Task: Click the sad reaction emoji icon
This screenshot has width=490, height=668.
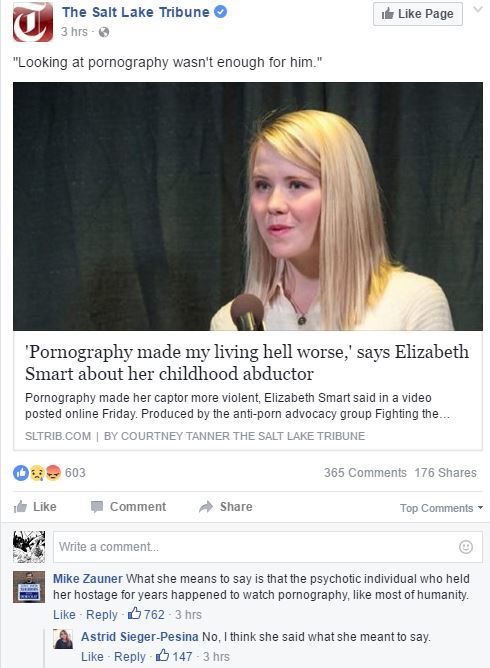Action: click(x=37, y=472)
